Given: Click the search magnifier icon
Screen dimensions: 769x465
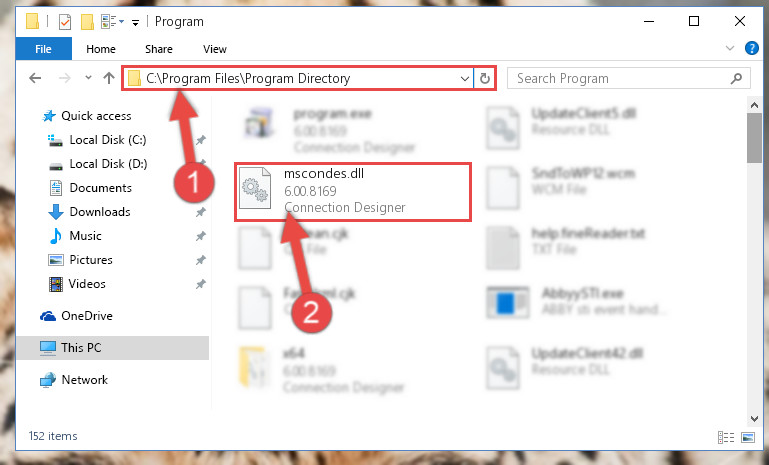Looking at the screenshot, I should pyautogui.click(x=736, y=78).
